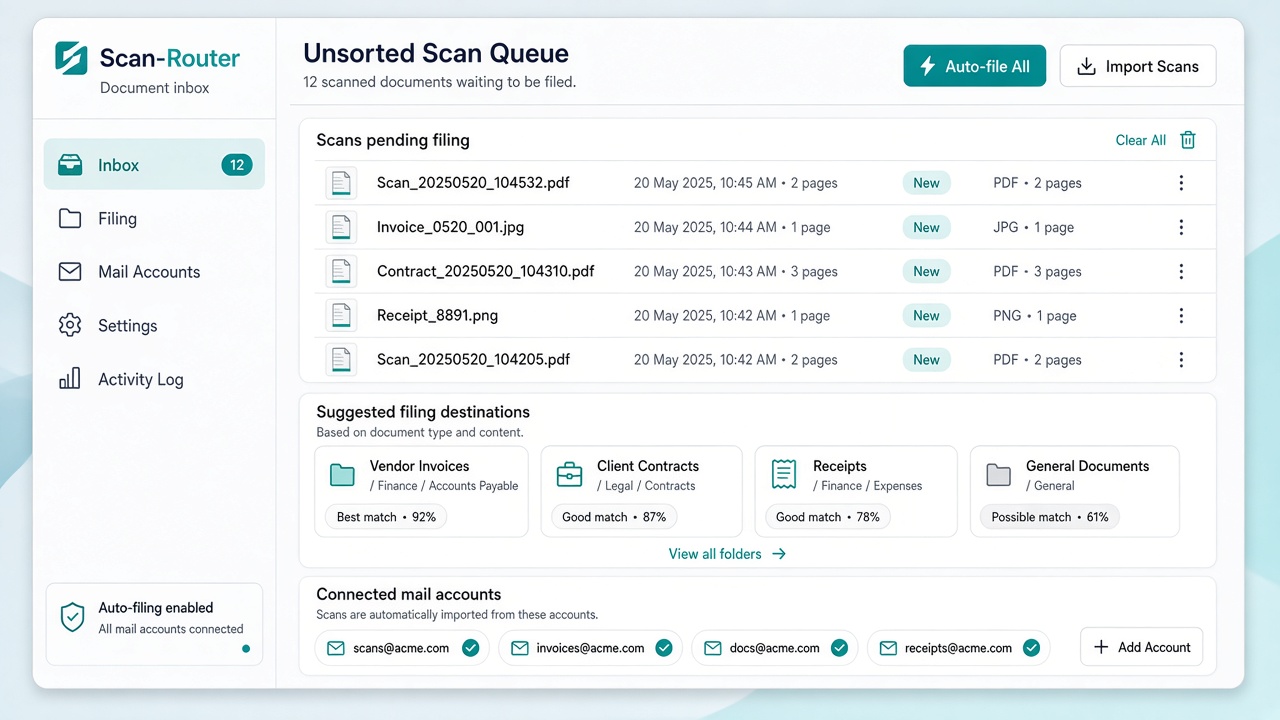
Task: Click the Client Contracts briefcase icon
Action: [569, 475]
